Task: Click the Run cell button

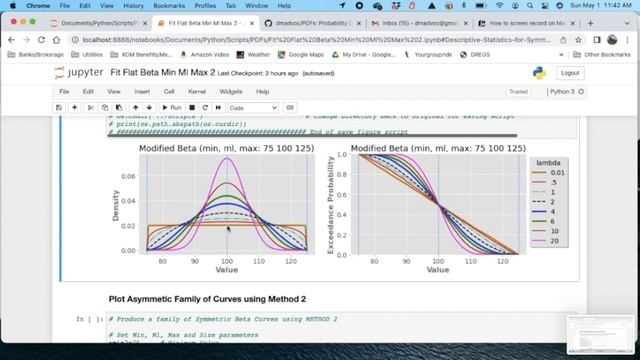Action: pyautogui.click(x=171, y=108)
